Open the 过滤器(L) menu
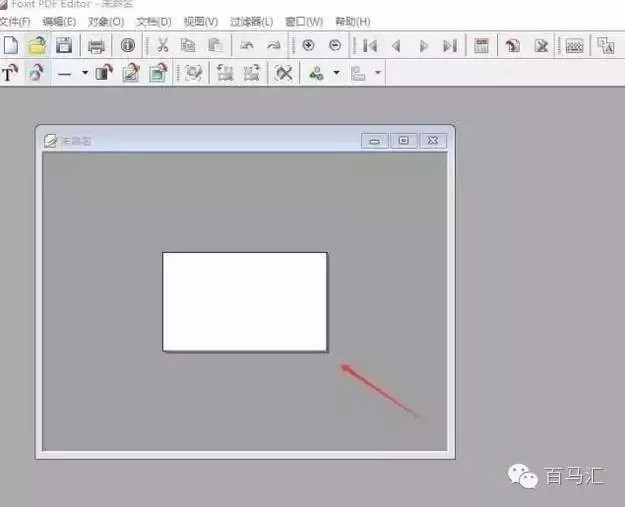625x507 pixels. (x=252, y=22)
